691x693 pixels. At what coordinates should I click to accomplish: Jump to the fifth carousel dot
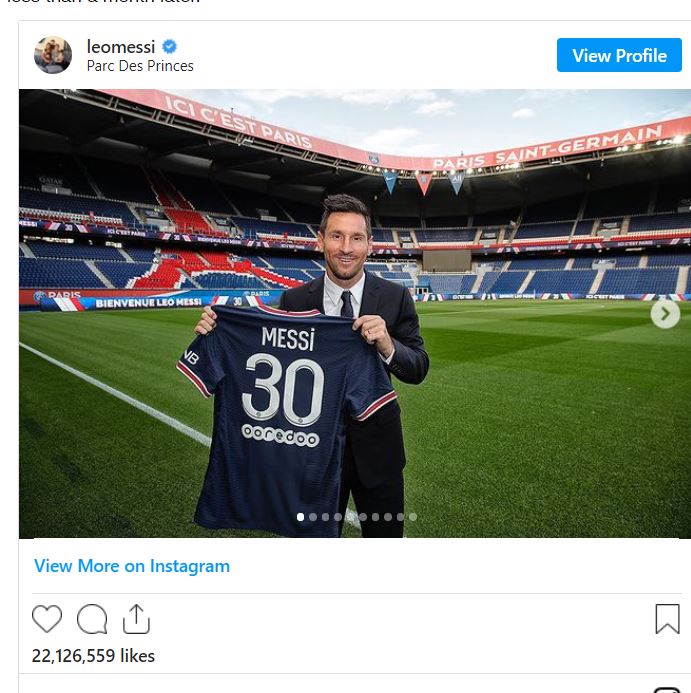click(x=350, y=517)
